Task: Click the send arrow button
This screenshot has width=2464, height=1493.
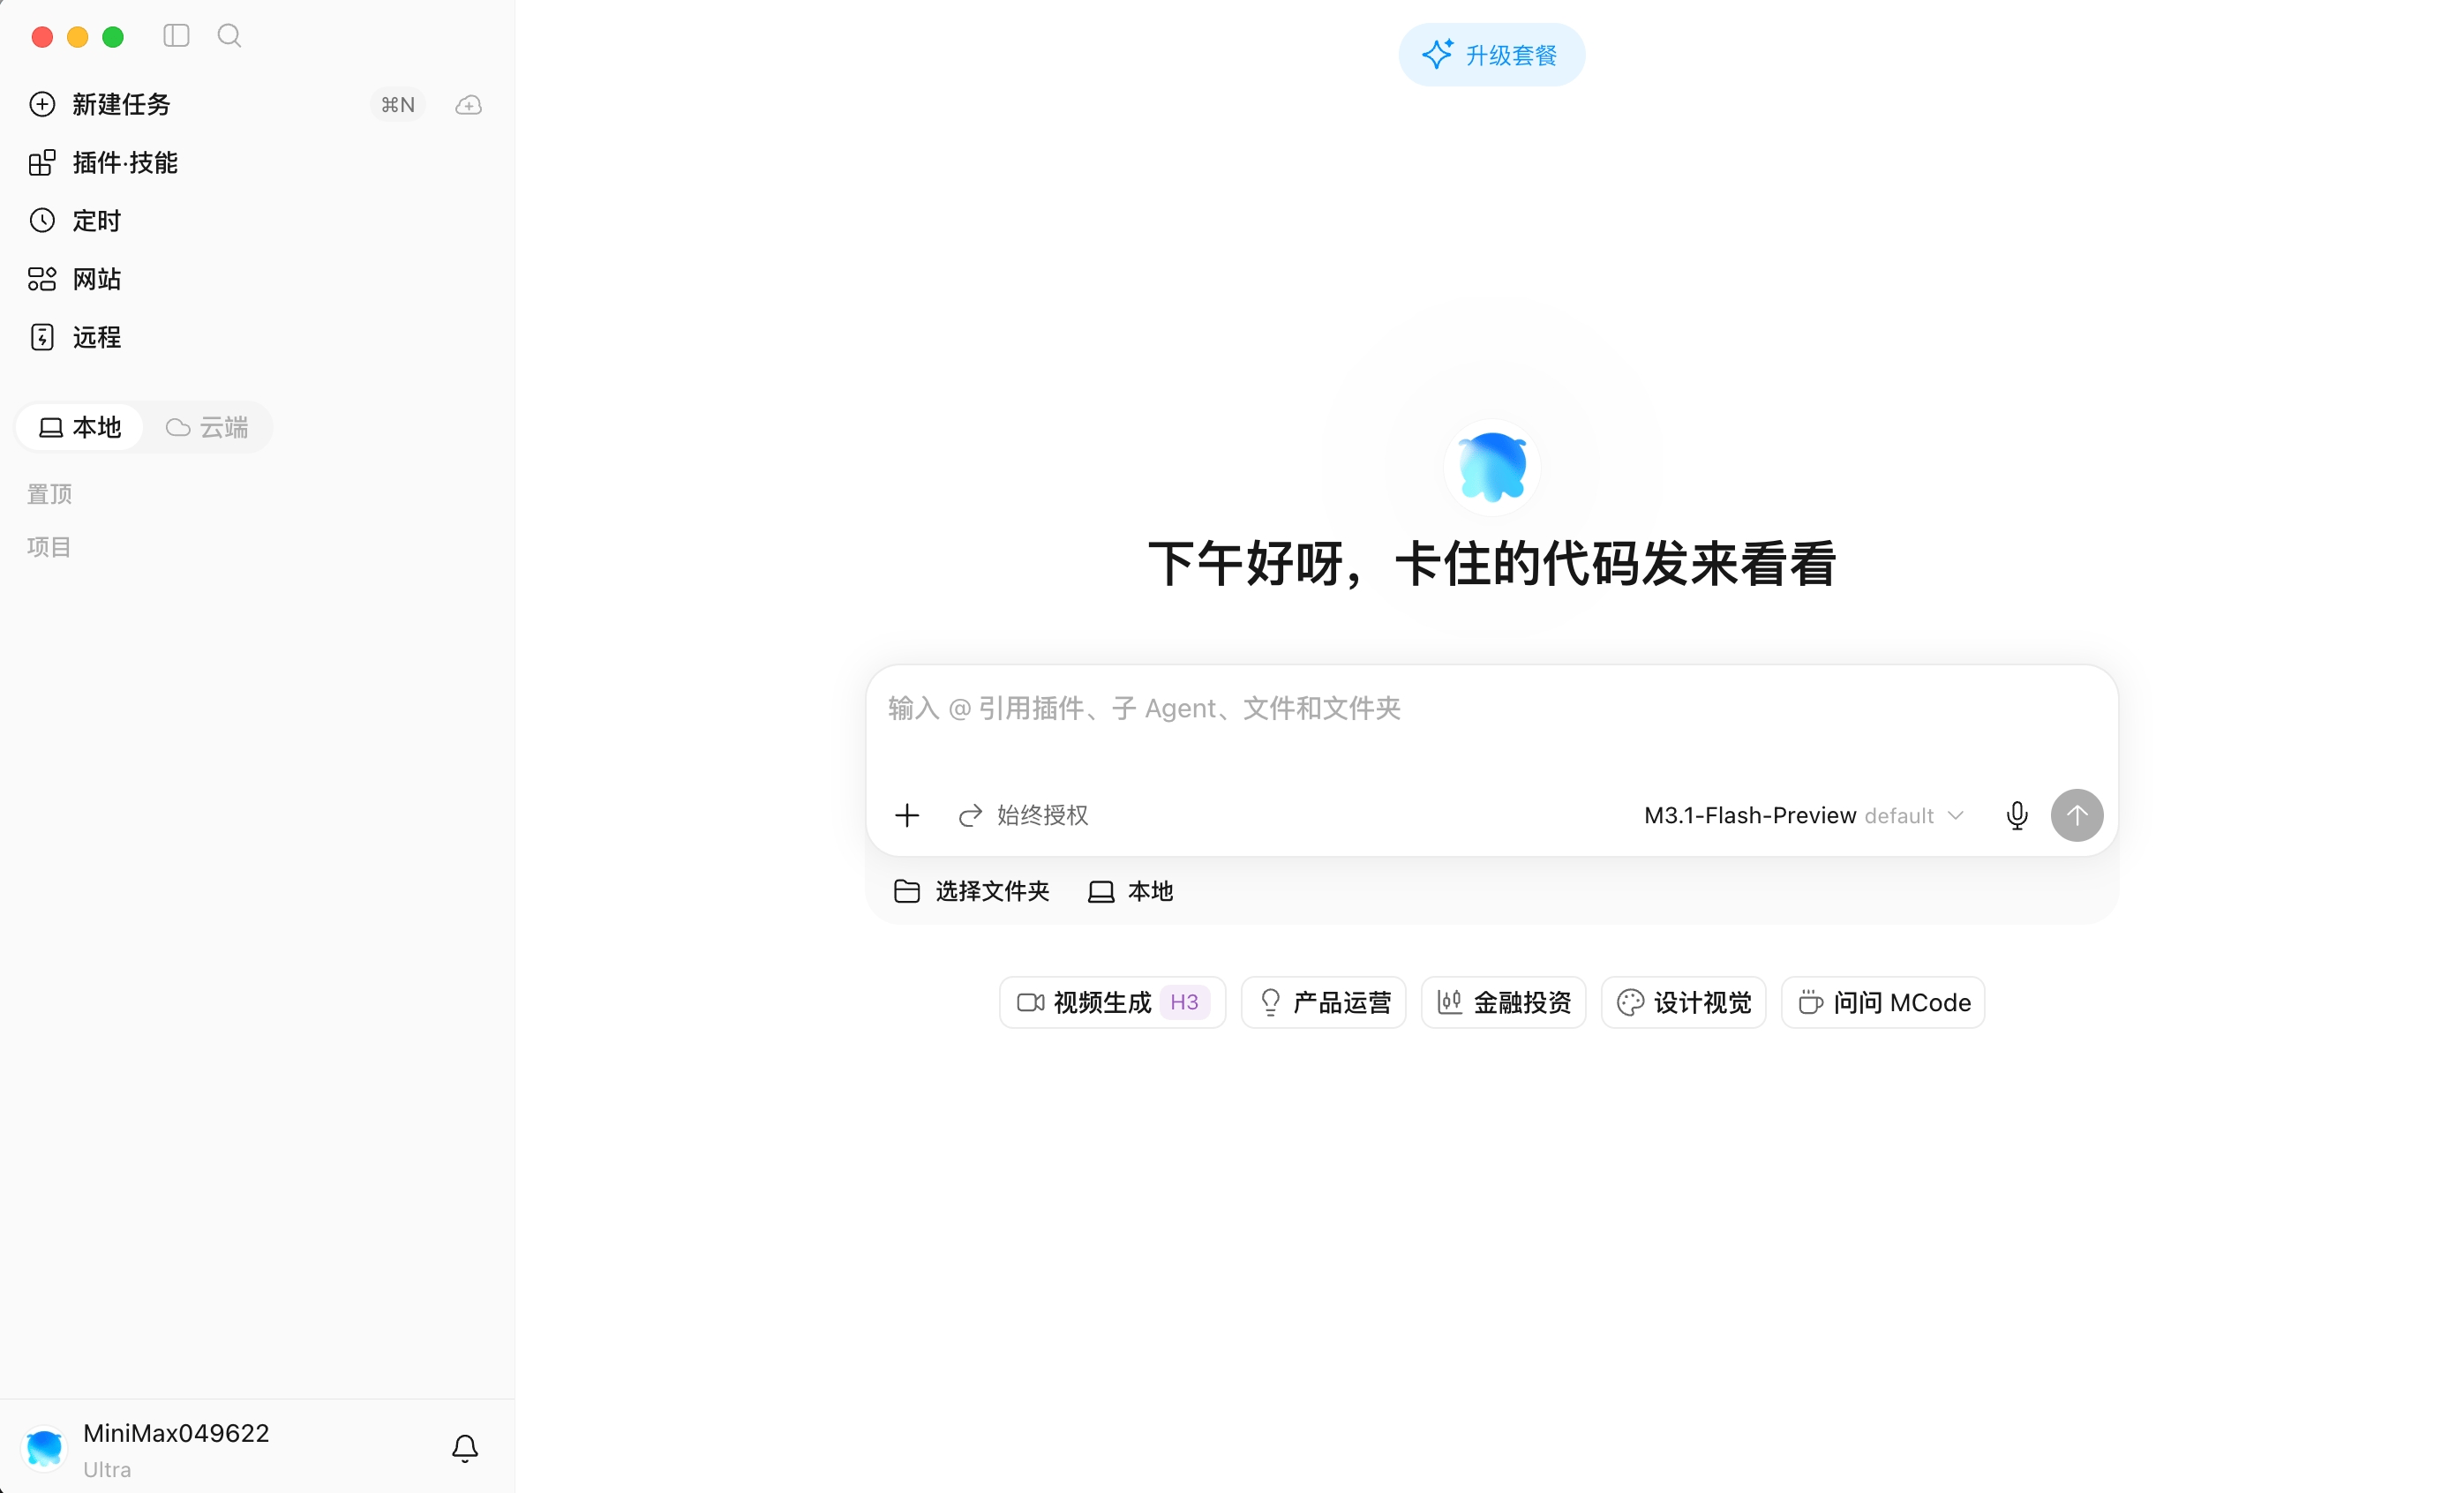Action: [x=2077, y=816]
